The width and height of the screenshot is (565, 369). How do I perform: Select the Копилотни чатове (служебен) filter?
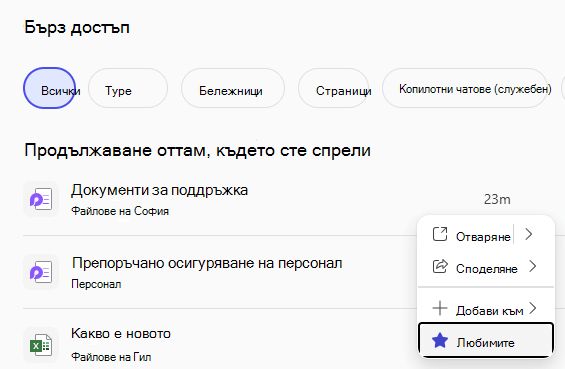465,88
